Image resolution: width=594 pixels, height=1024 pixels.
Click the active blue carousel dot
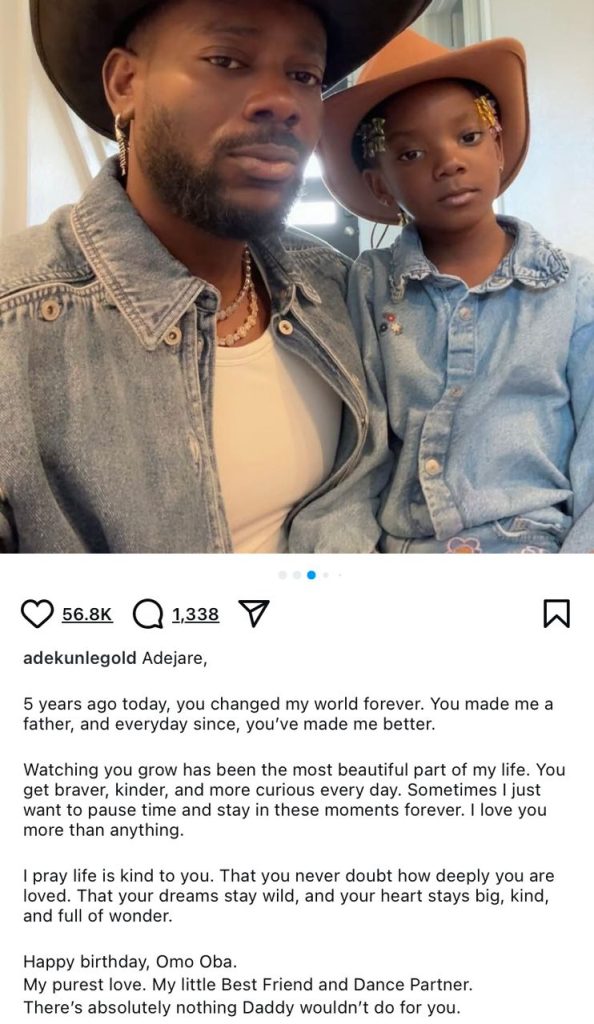311,575
